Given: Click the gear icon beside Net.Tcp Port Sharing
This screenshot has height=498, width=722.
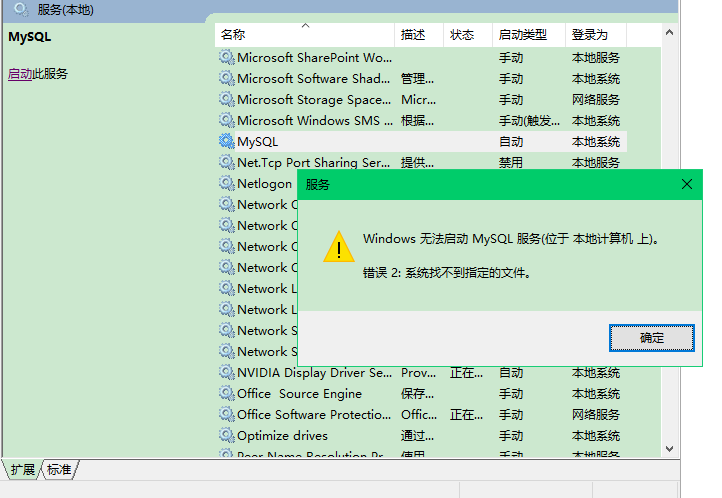Looking at the screenshot, I should coord(227,162).
